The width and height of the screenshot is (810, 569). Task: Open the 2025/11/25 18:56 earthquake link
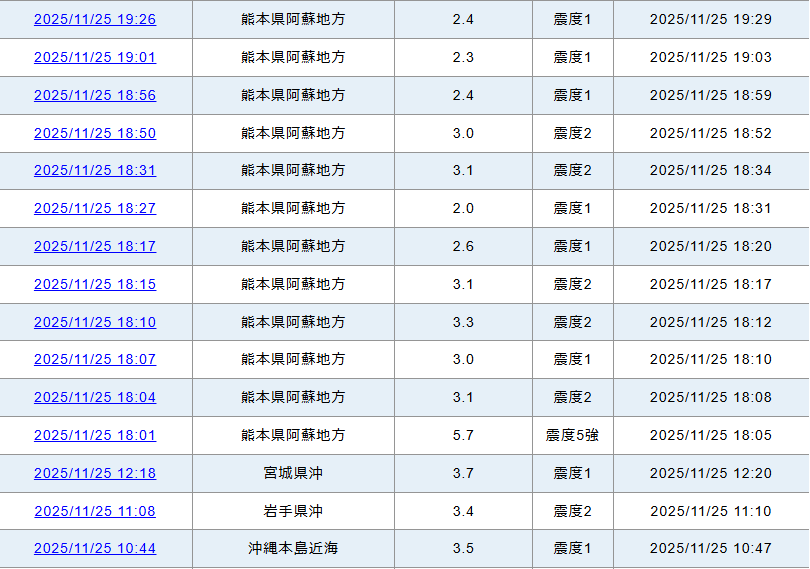95,95
